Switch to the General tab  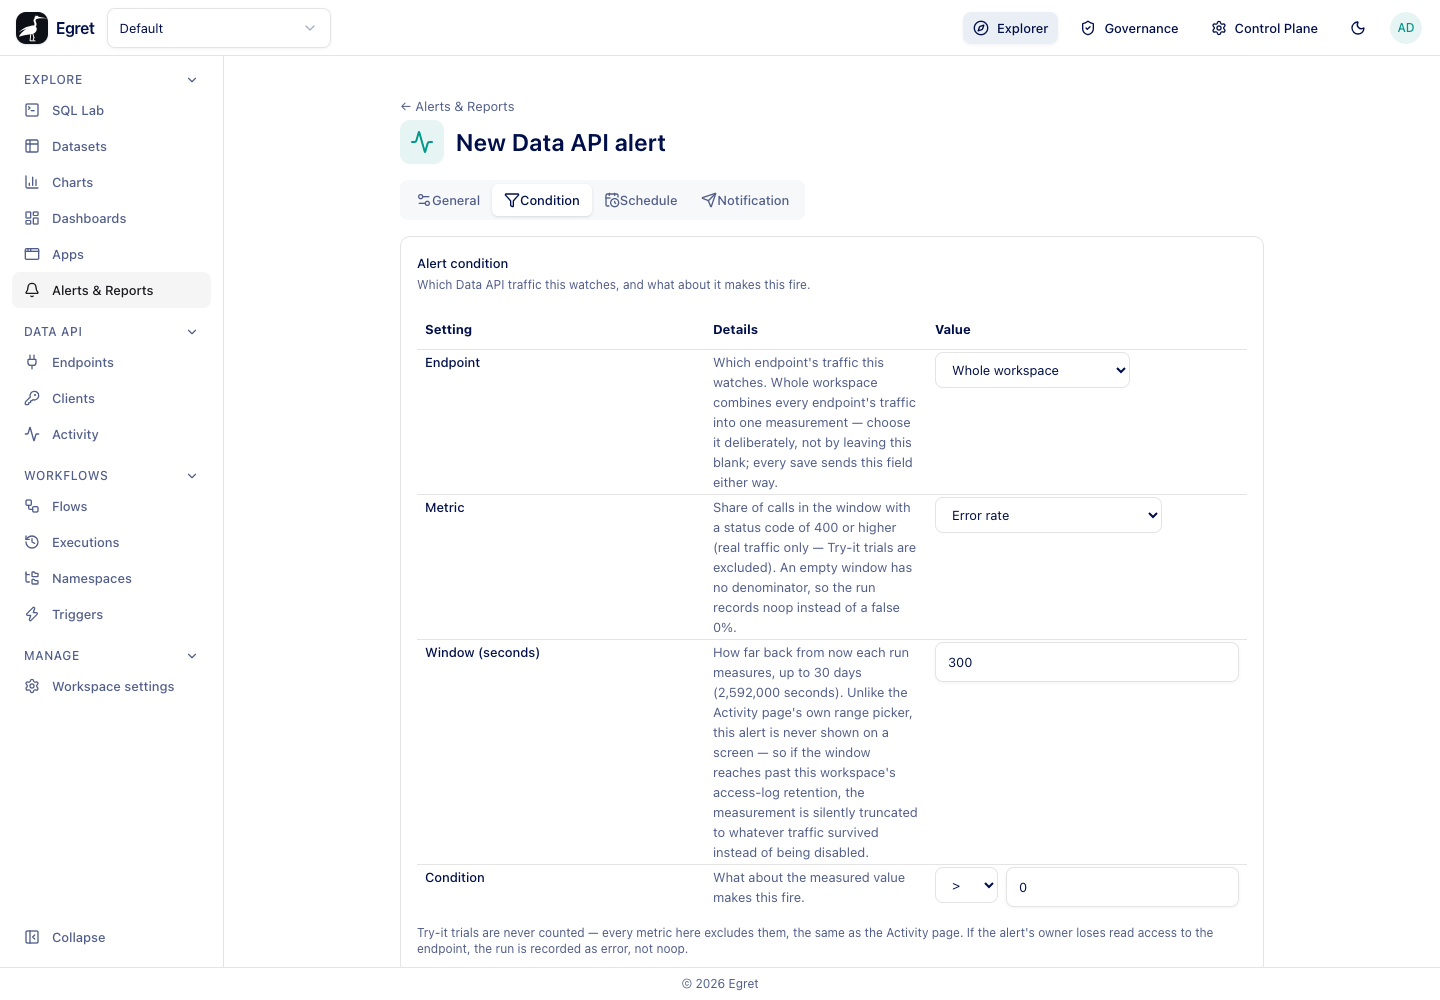click(448, 200)
